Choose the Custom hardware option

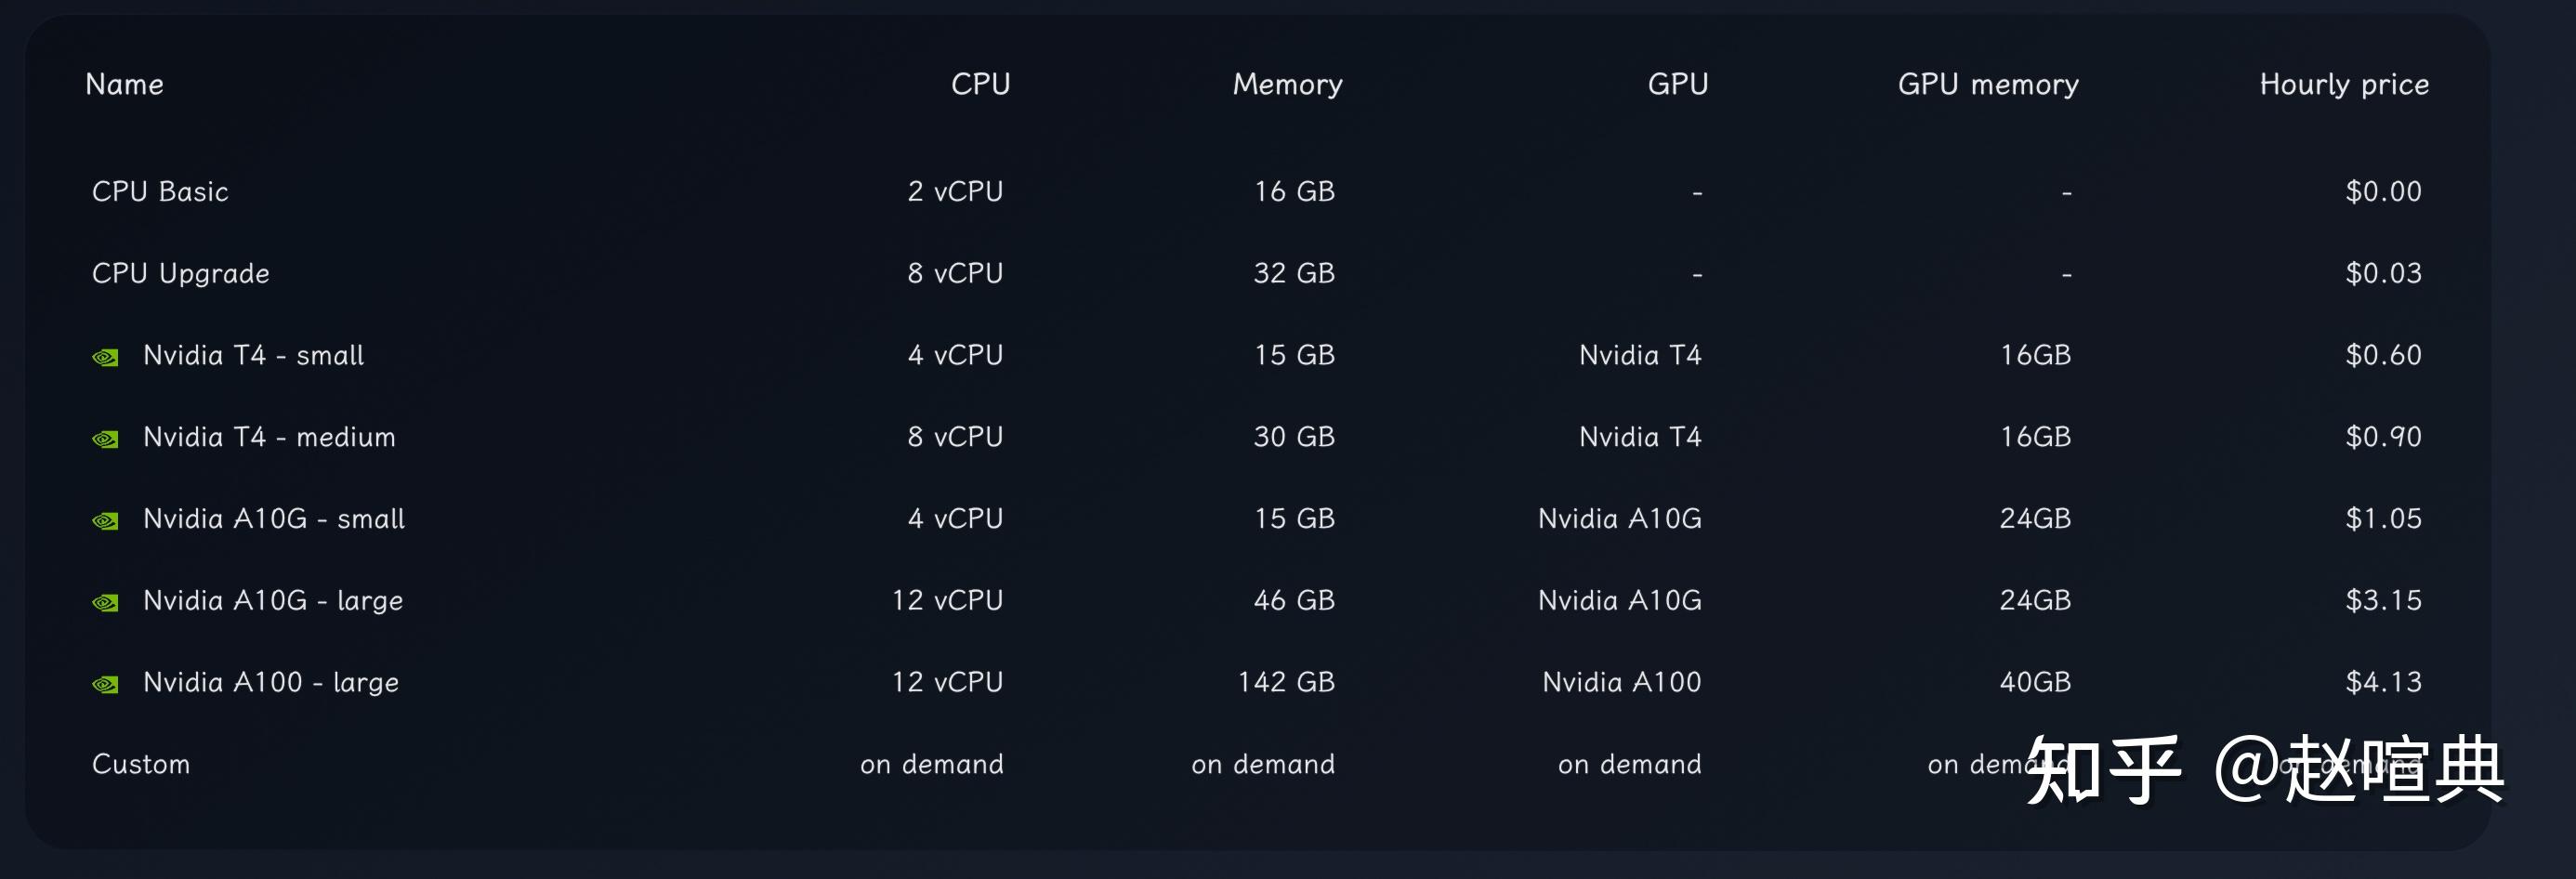coord(141,764)
